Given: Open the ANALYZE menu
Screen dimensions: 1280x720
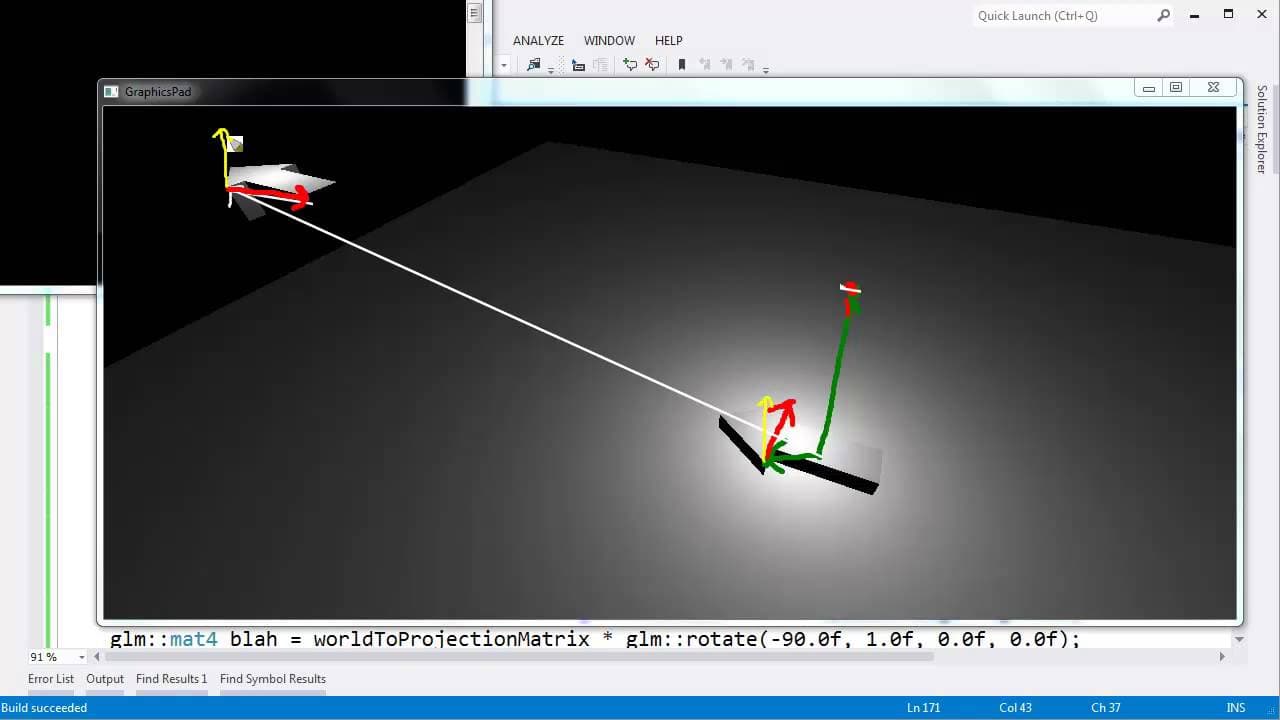Looking at the screenshot, I should (x=538, y=41).
